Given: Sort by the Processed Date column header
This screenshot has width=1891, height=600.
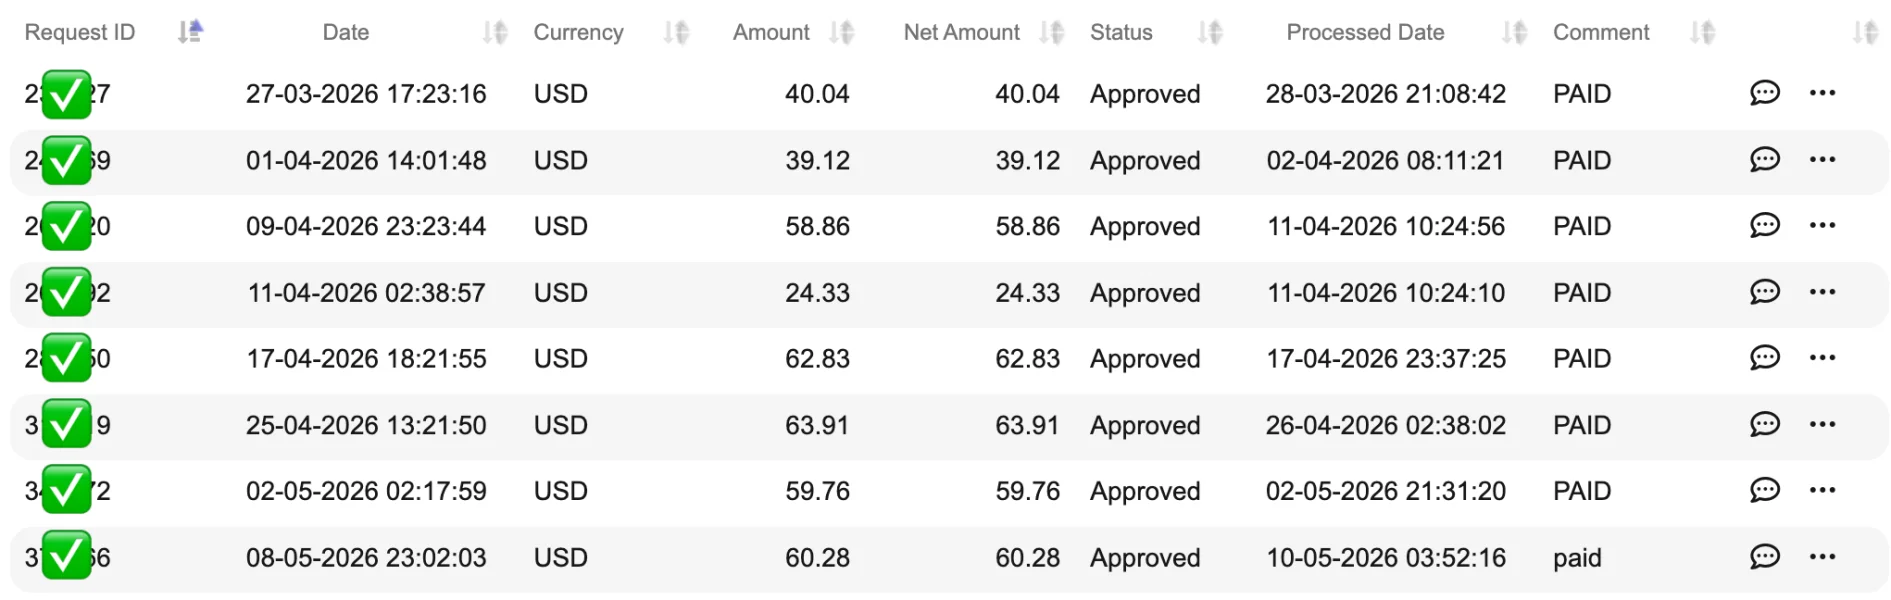Looking at the screenshot, I should pos(1514,32).
